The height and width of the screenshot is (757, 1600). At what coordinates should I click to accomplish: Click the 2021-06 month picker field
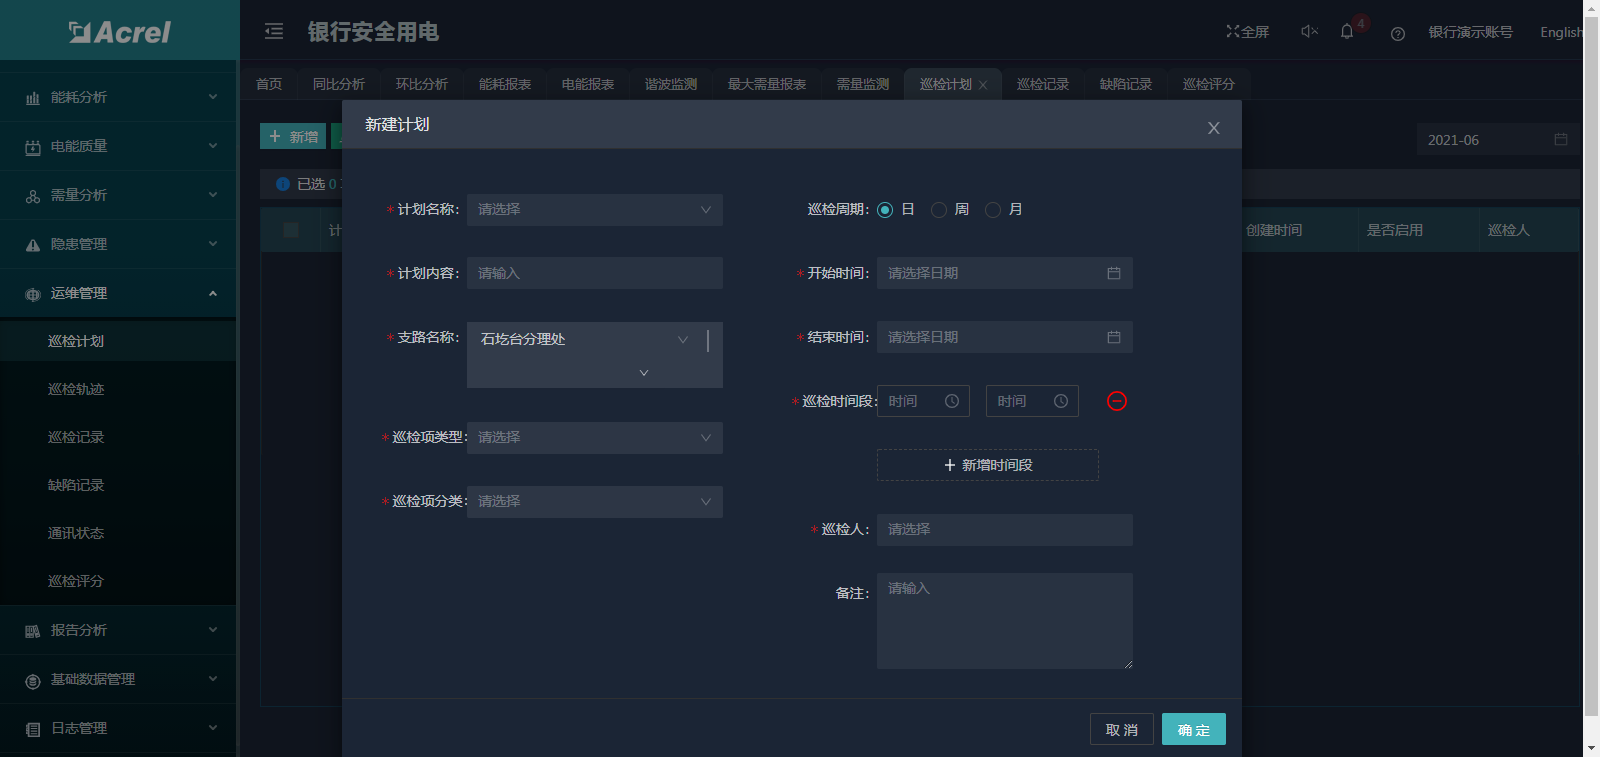[1498, 140]
